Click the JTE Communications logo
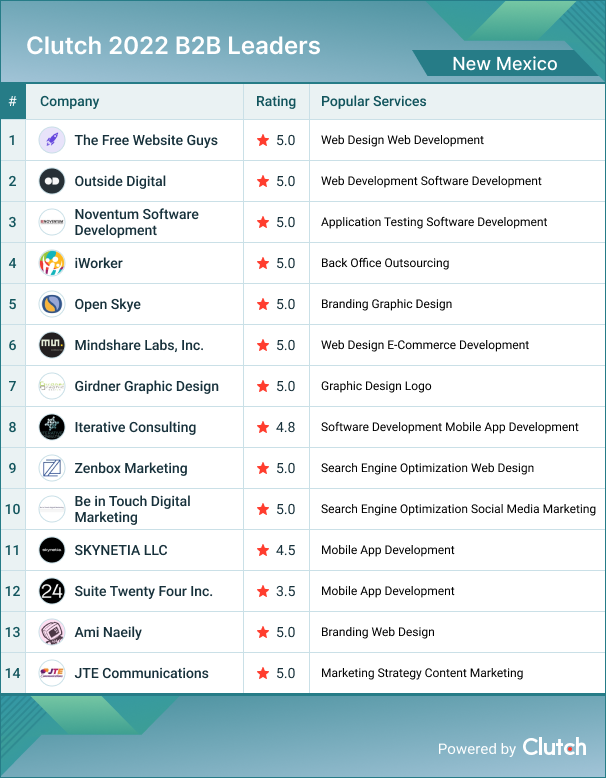This screenshot has width=606, height=778. click(52, 673)
